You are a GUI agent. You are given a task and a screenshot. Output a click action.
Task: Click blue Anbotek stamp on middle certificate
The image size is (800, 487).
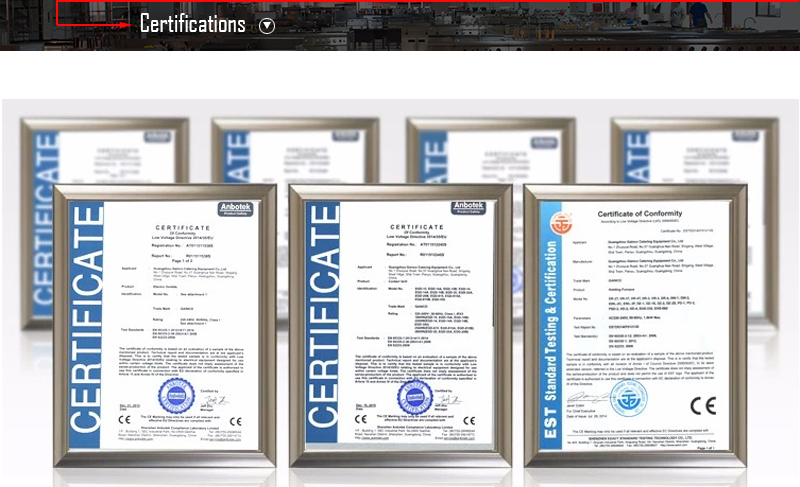(x=415, y=397)
